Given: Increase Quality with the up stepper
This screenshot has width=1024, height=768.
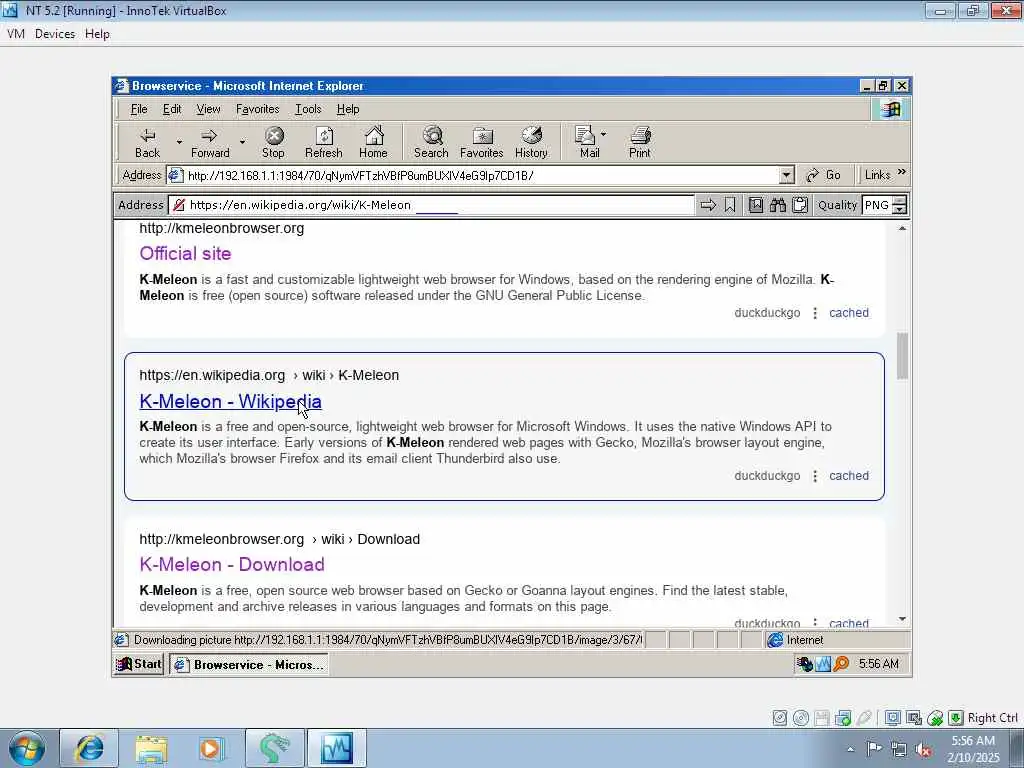Looking at the screenshot, I should pyautogui.click(x=900, y=200).
